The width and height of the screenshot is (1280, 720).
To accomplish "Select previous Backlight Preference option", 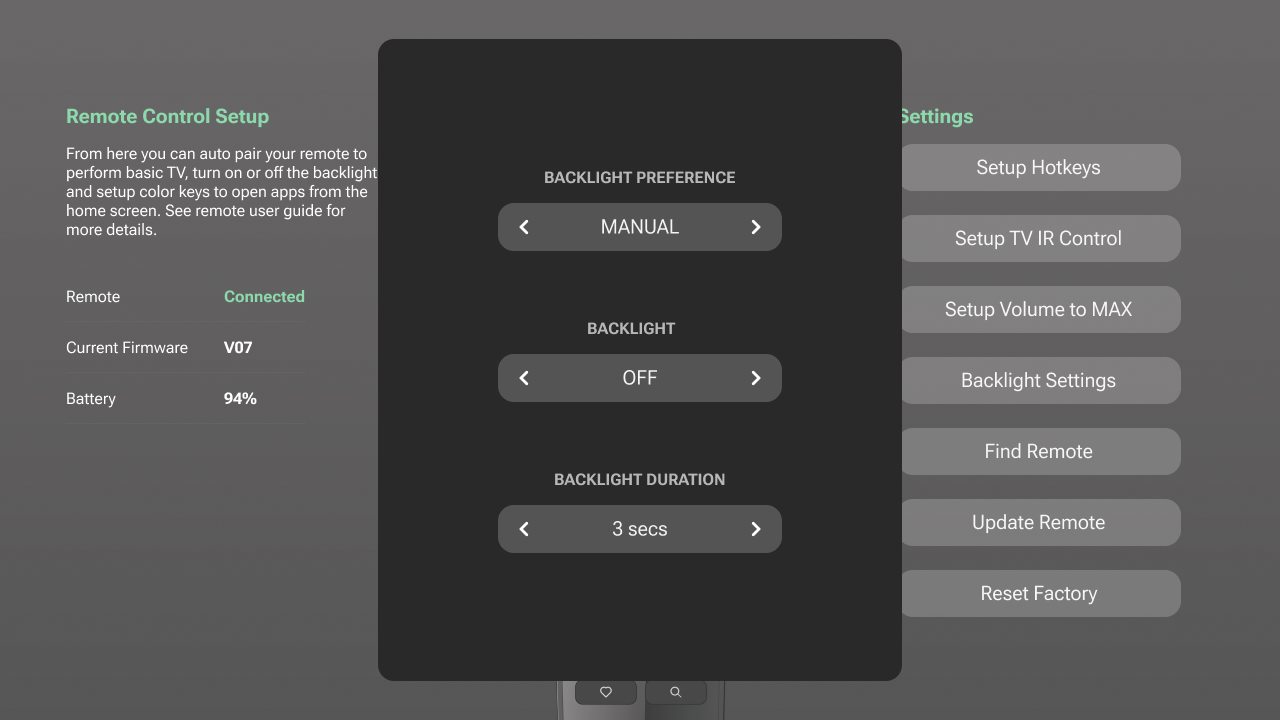I will point(524,227).
